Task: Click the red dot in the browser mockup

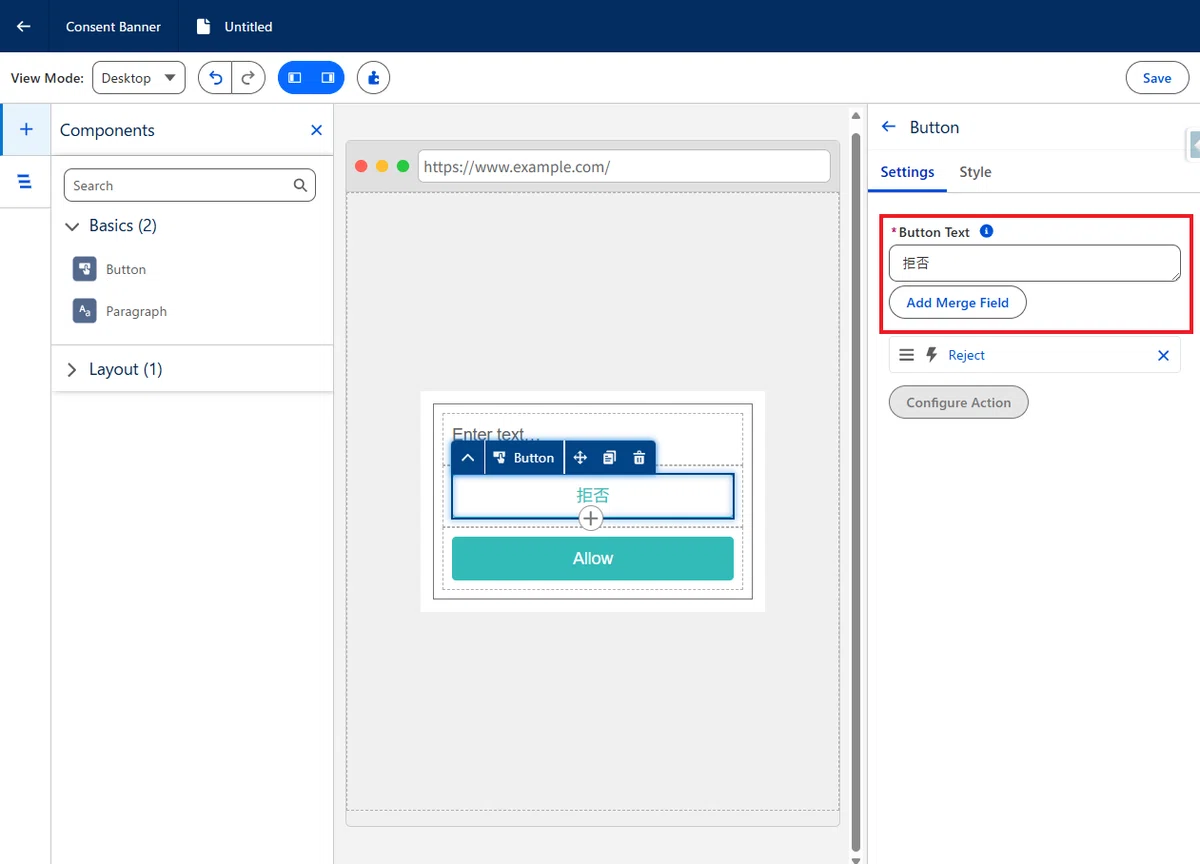Action: (x=362, y=166)
